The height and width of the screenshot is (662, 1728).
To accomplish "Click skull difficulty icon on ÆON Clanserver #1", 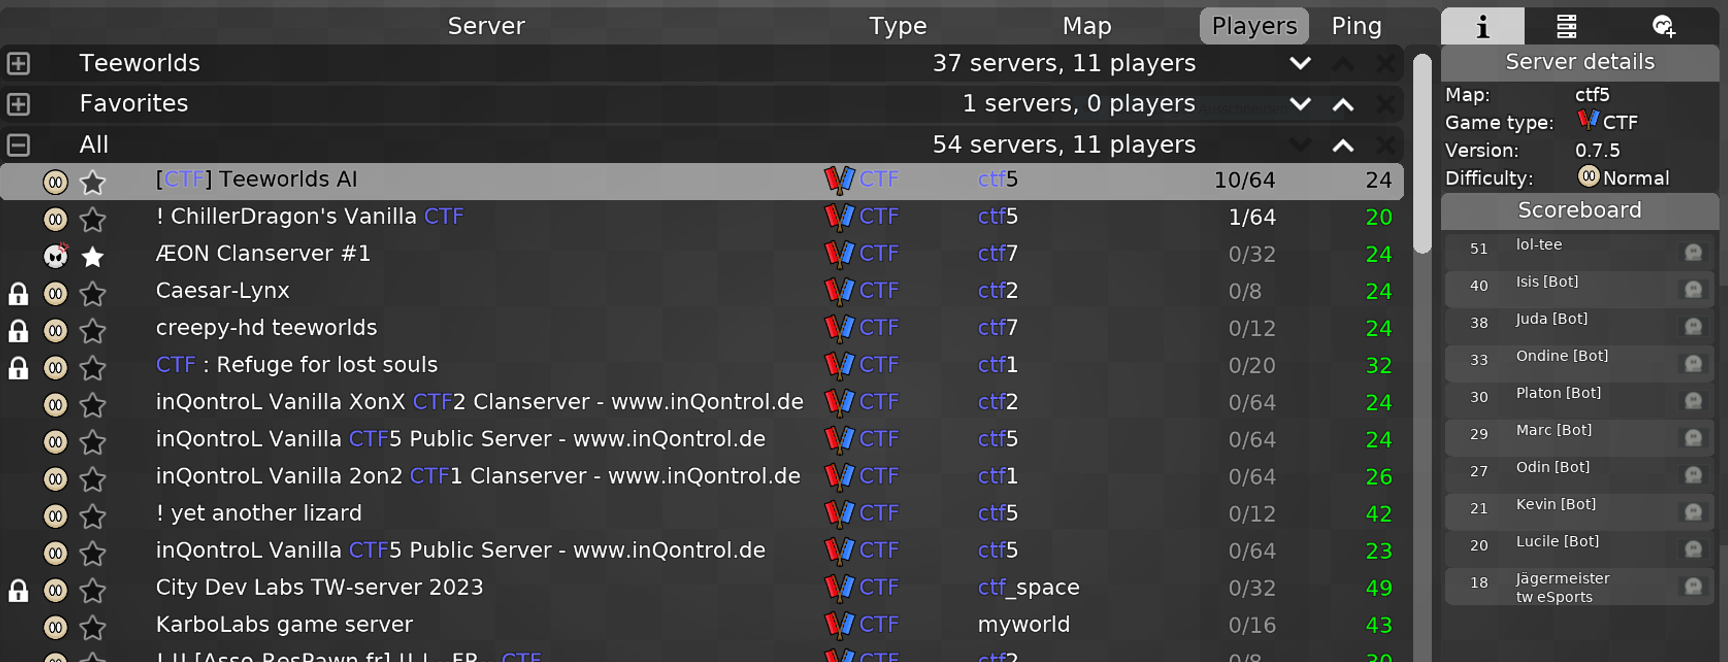I will [56, 256].
